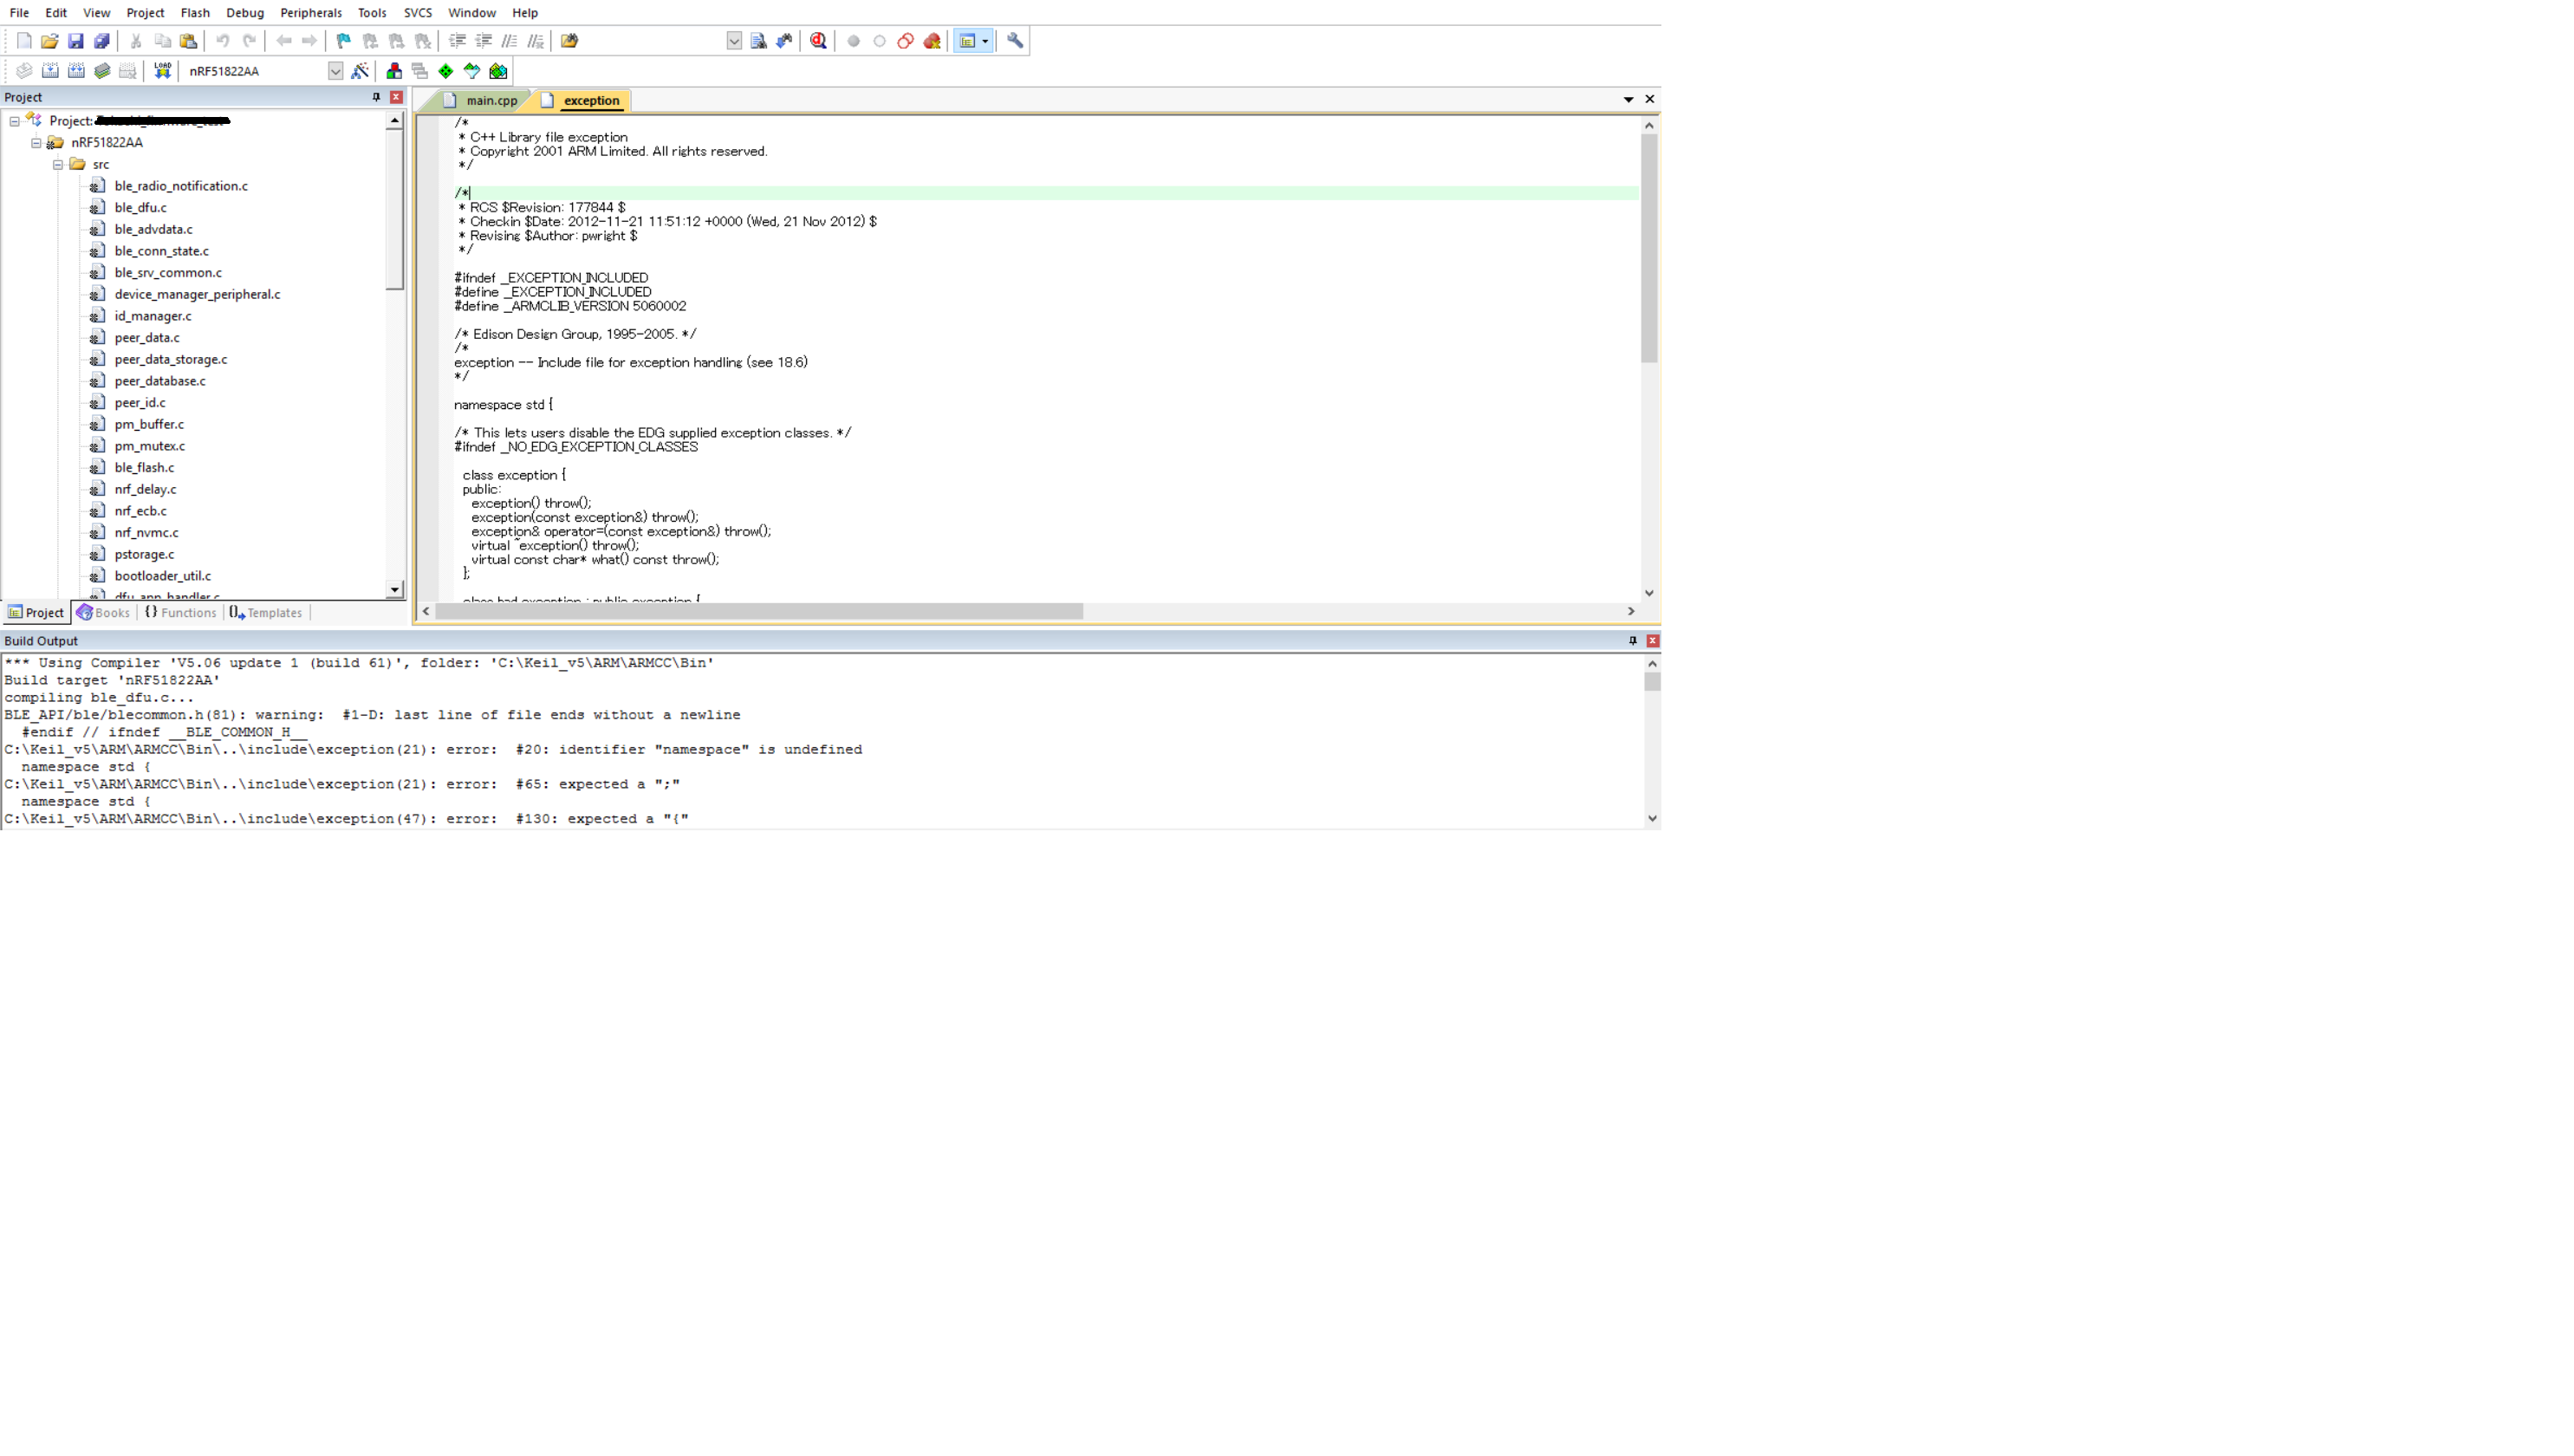Start debug session magnifier icon

click(x=818, y=41)
